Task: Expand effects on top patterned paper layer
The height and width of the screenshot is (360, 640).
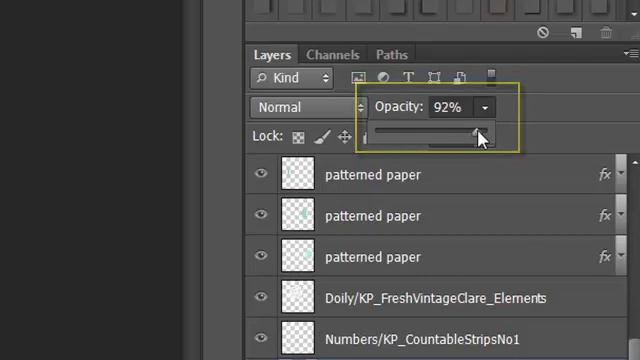Action: (621, 173)
